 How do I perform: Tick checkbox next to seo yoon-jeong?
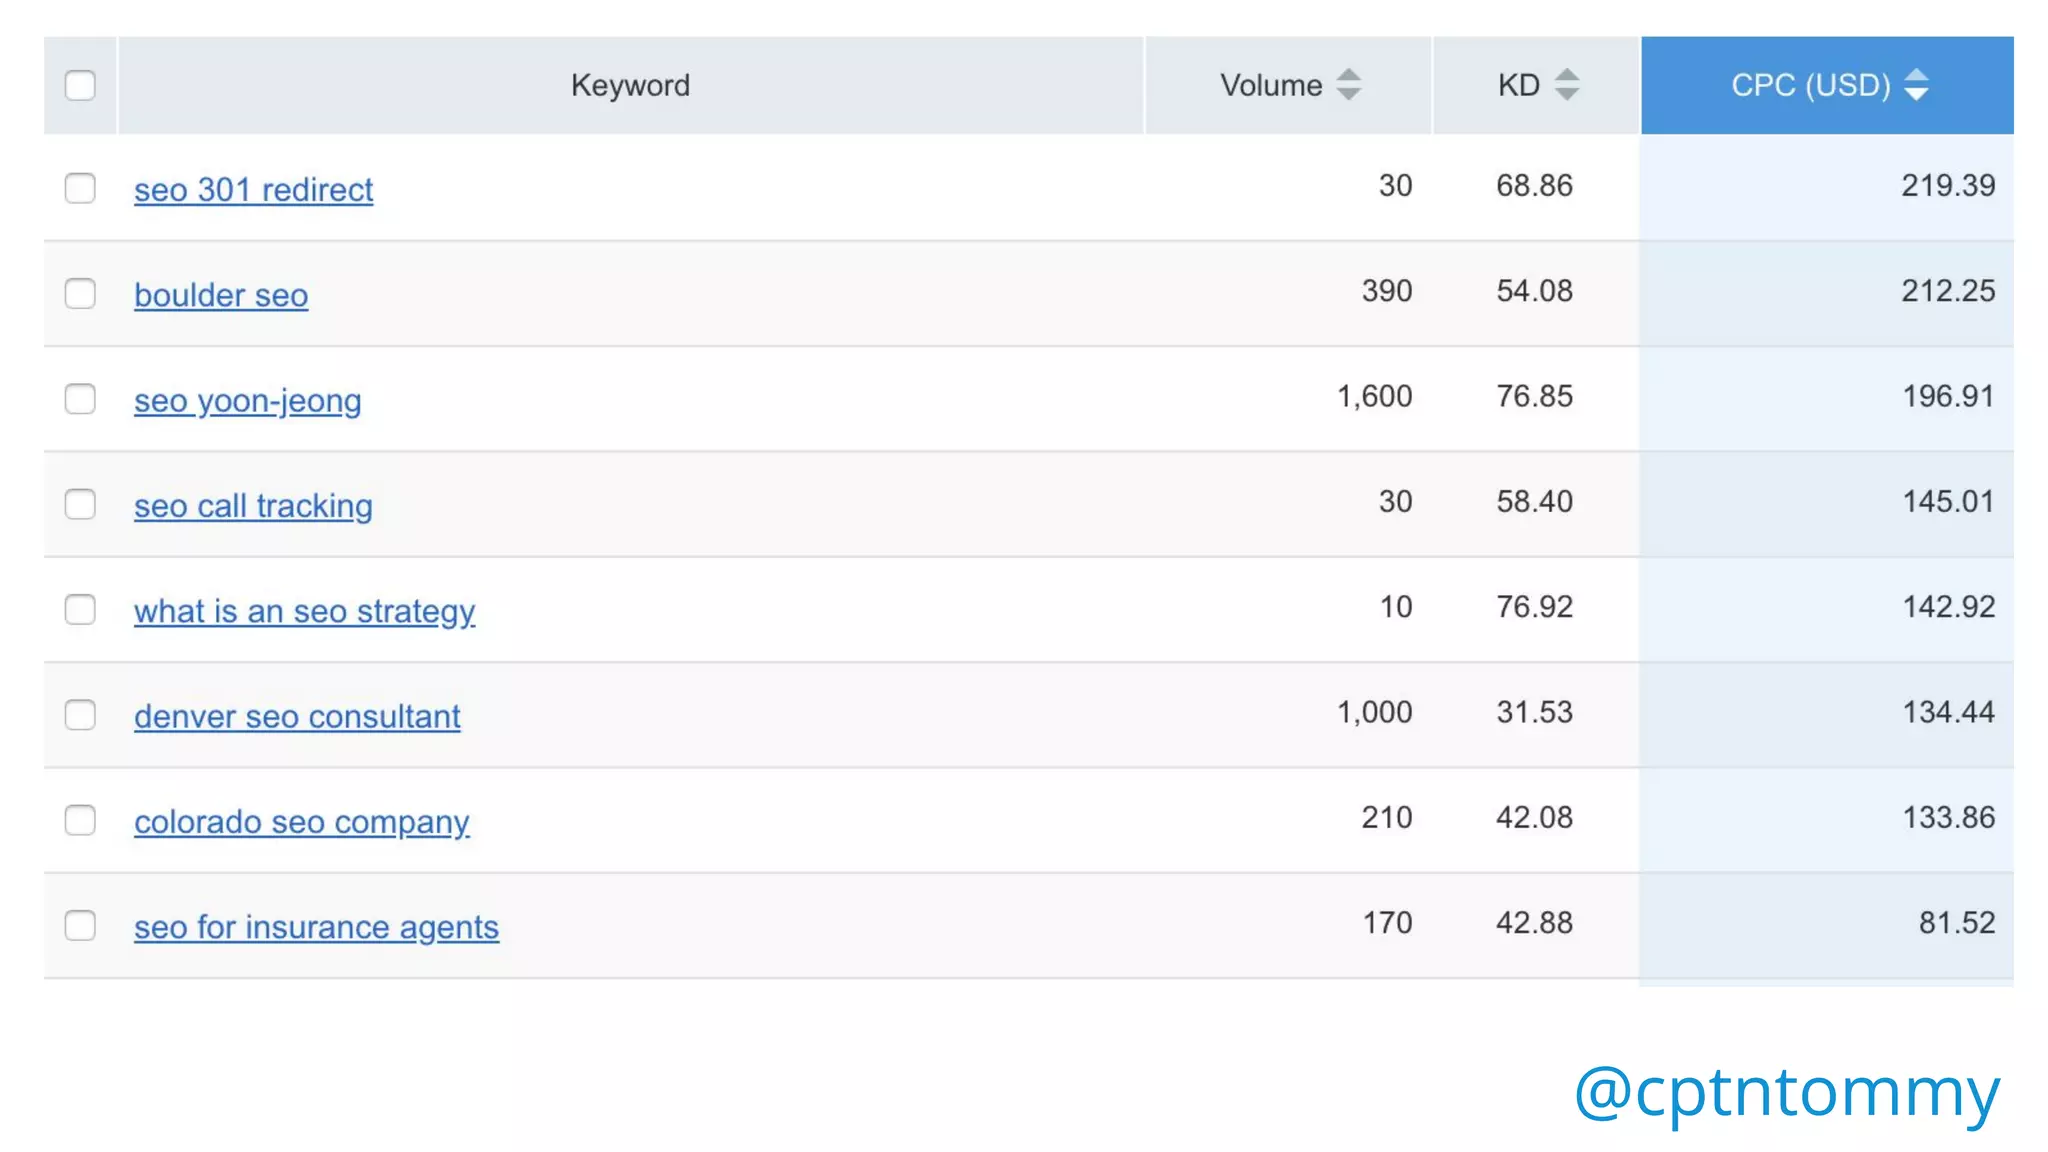(80, 399)
